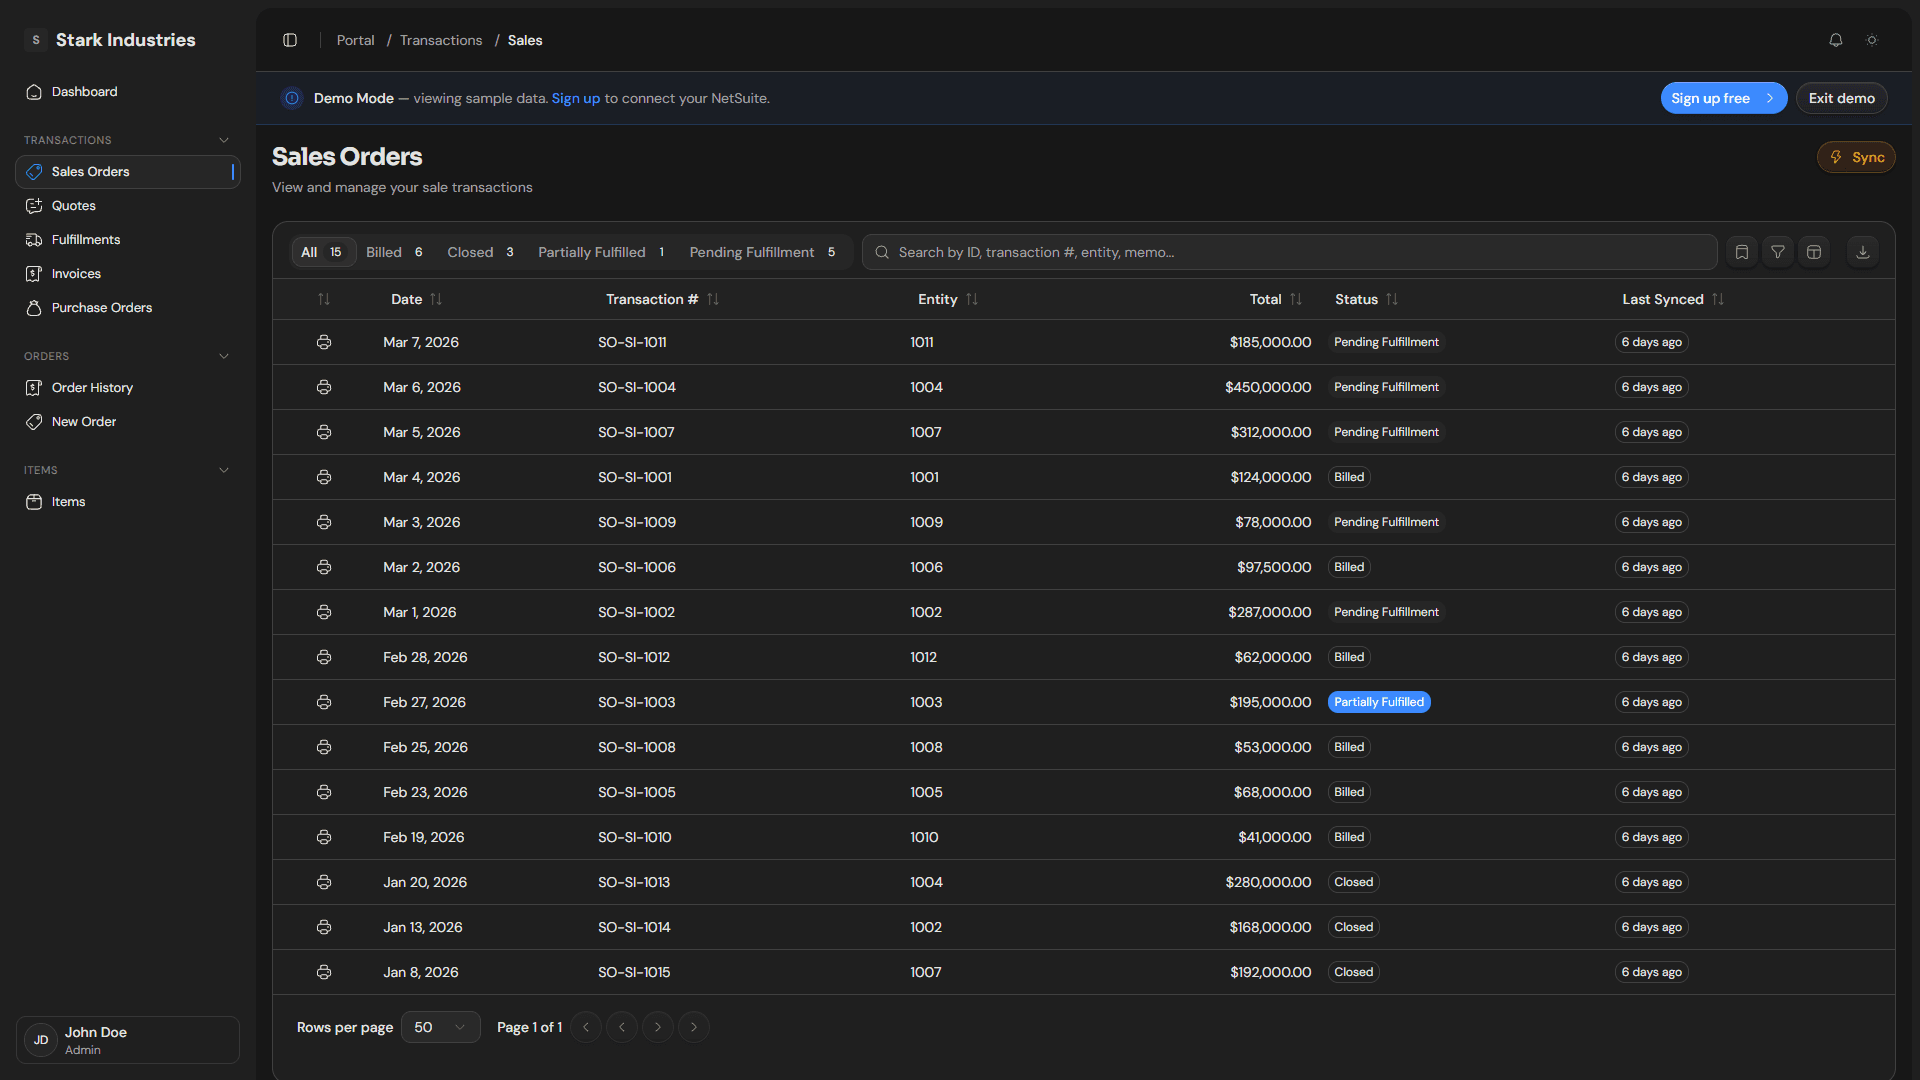1920x1080 pixels.
Task: Select the Pending Fulfillment tab
Action: point(762,252)
